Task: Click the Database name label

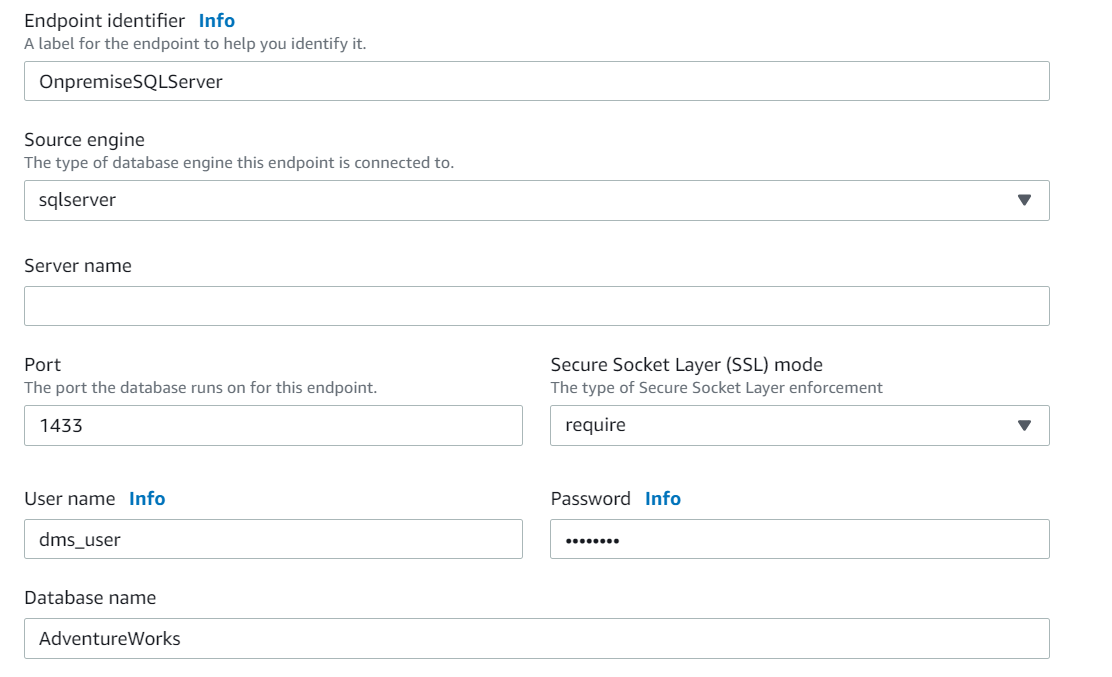Action: 90,597
